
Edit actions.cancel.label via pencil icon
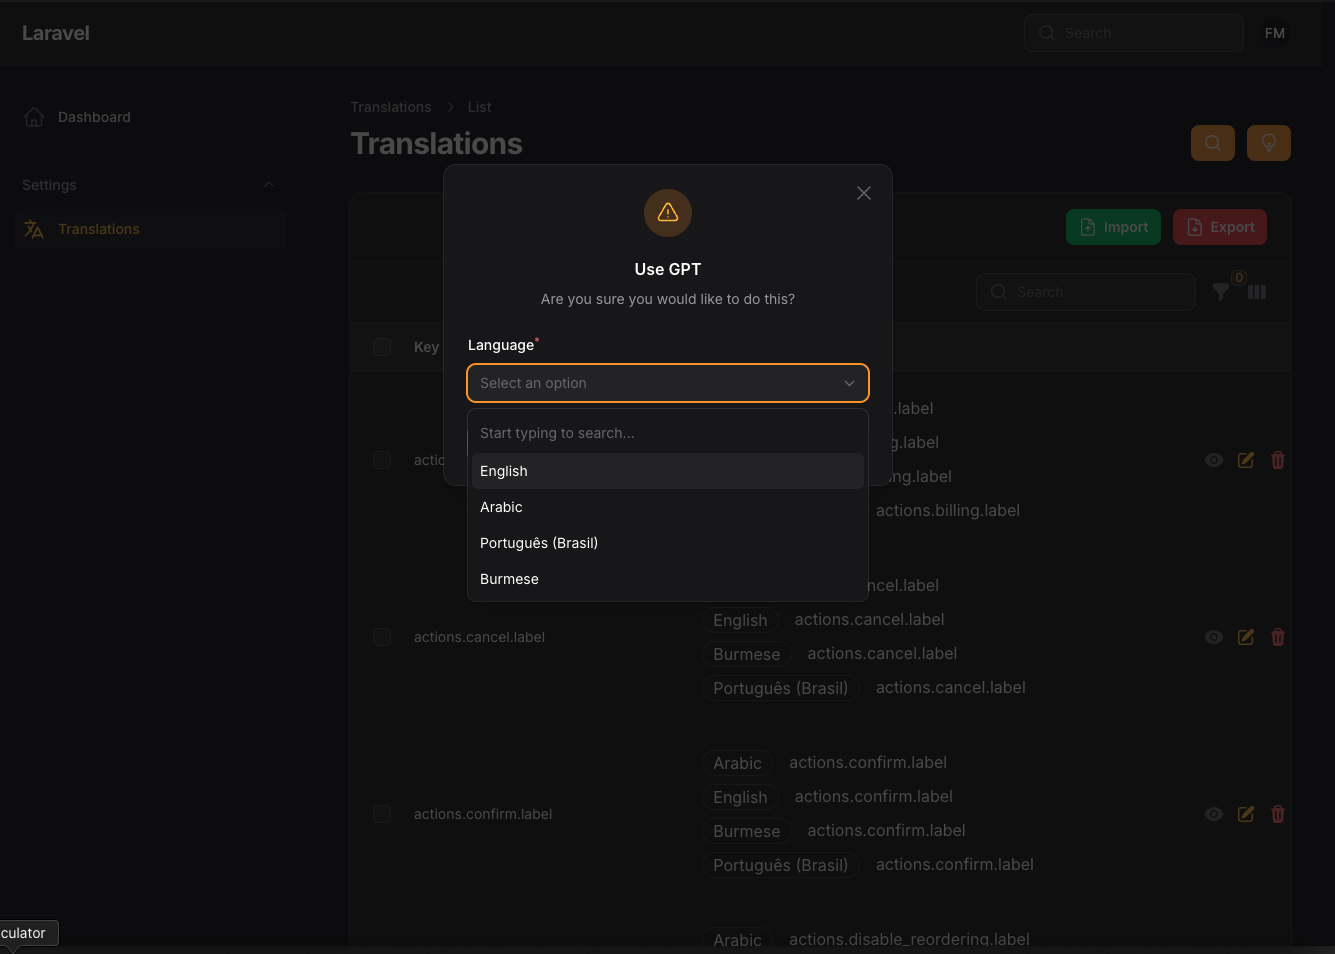click(x=1246, y=637)
